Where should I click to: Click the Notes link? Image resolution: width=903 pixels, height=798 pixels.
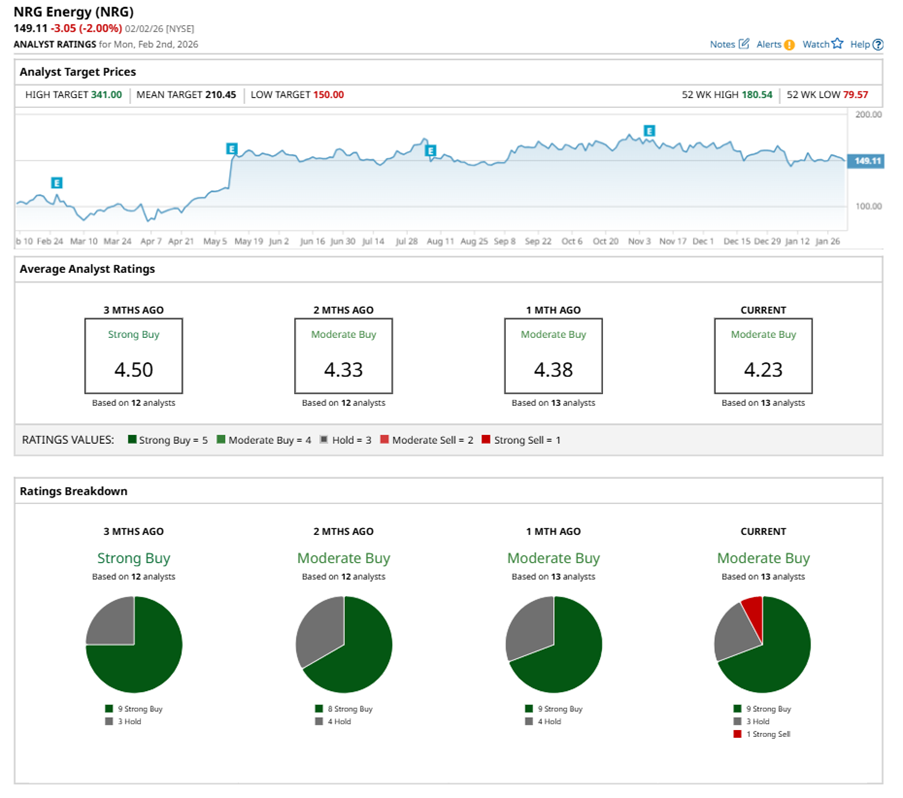tap(721, 45)
